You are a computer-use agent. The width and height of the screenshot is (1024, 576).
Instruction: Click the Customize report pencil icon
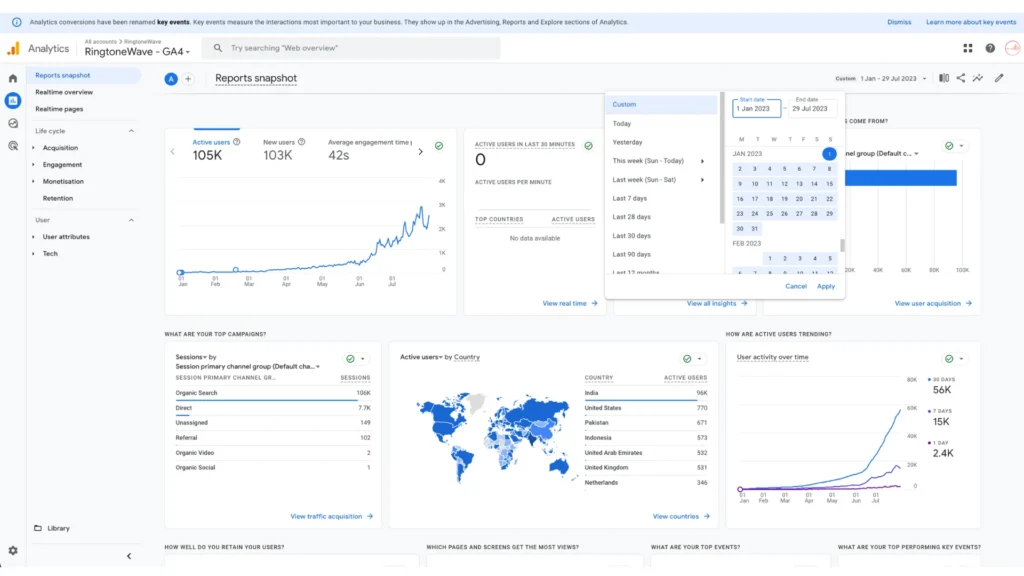point(999,78)
